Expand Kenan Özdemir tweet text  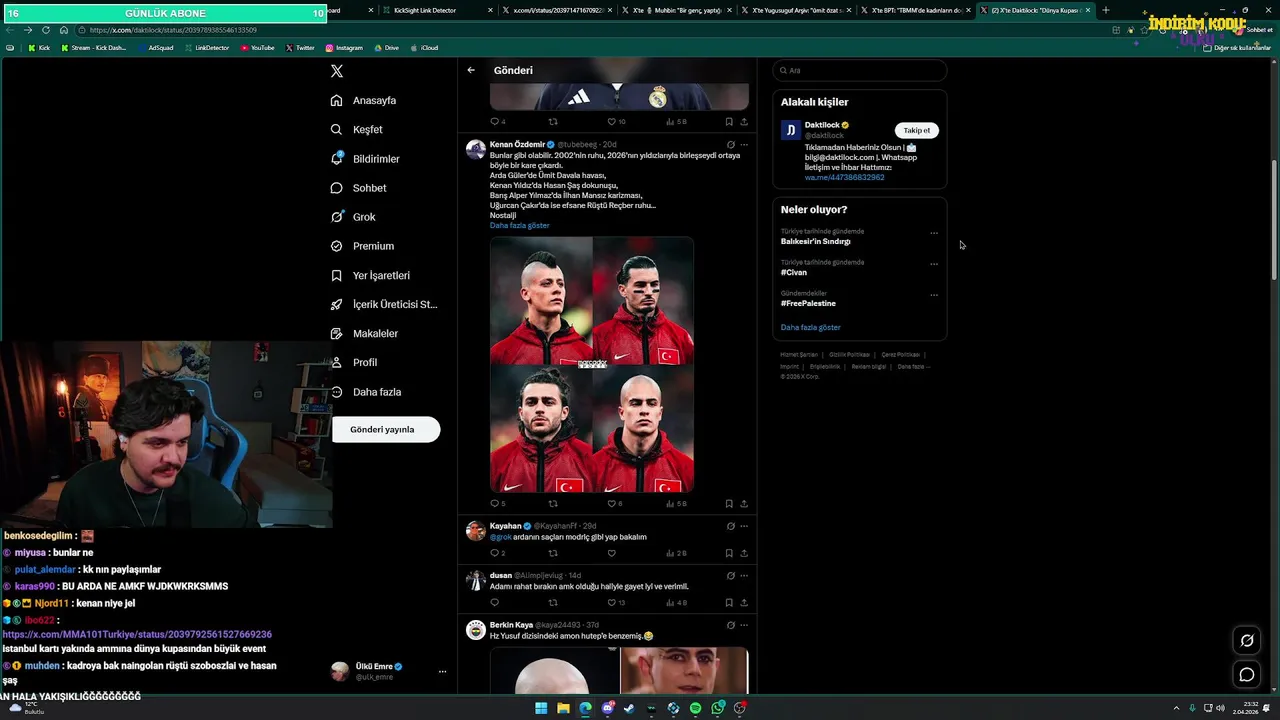point(519,225)
